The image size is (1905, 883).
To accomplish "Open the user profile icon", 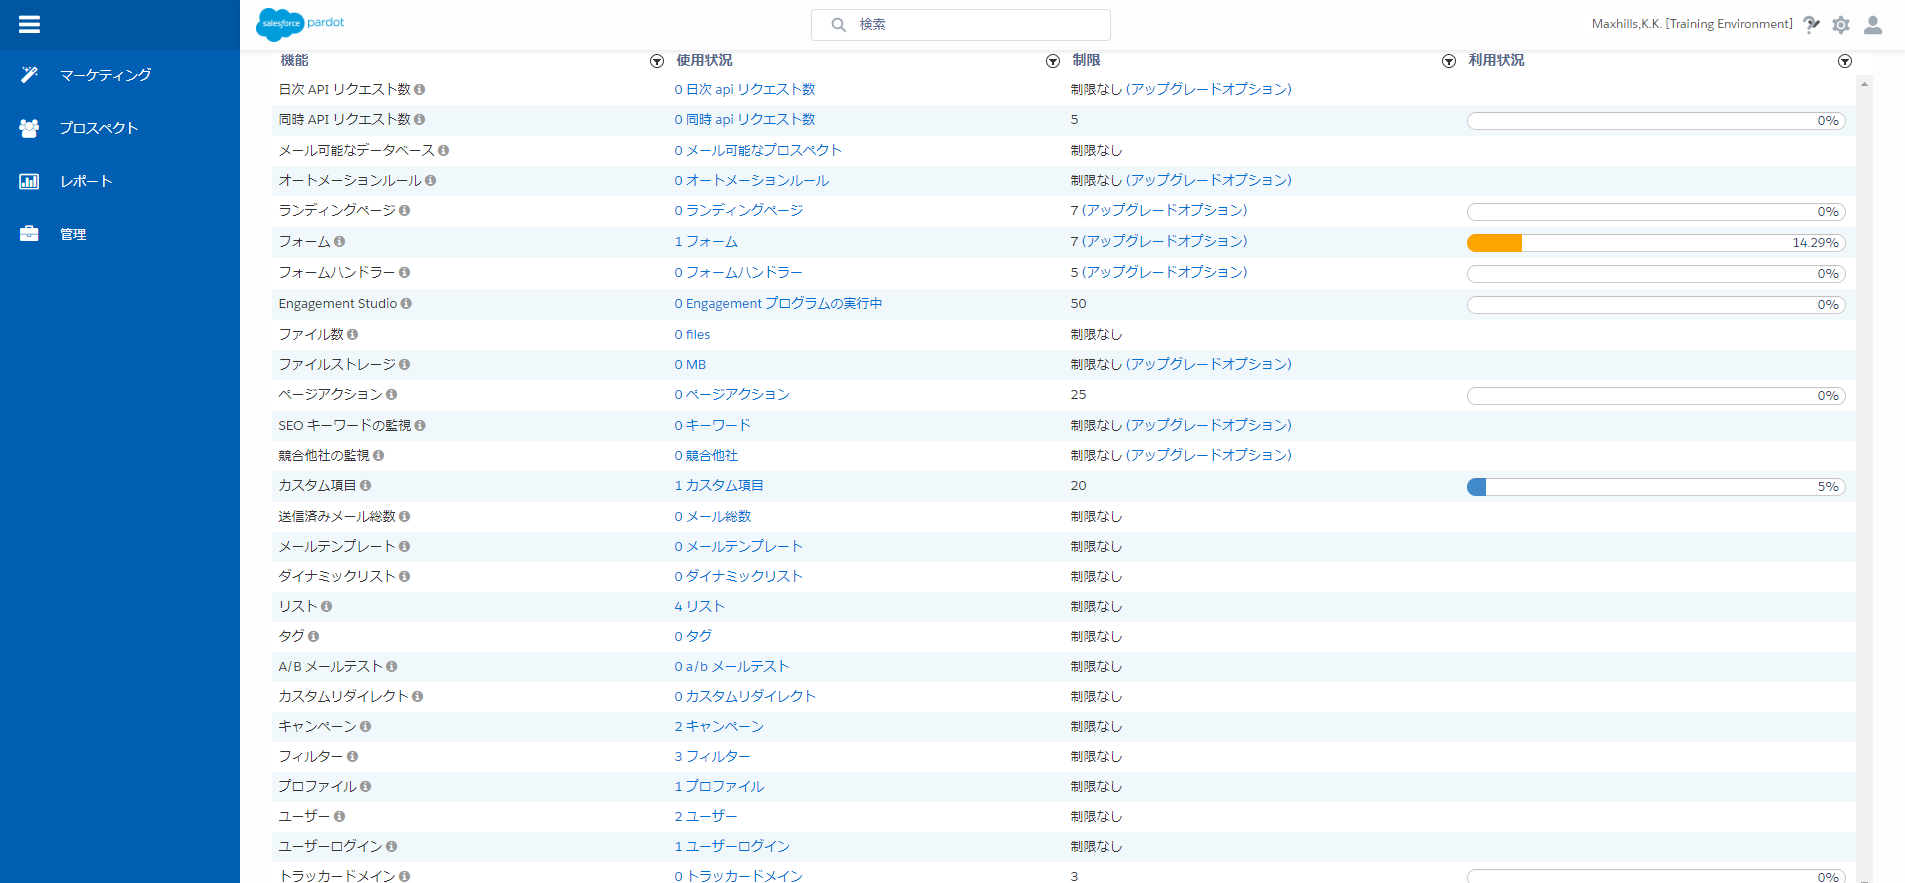I will click(1873, 25).
